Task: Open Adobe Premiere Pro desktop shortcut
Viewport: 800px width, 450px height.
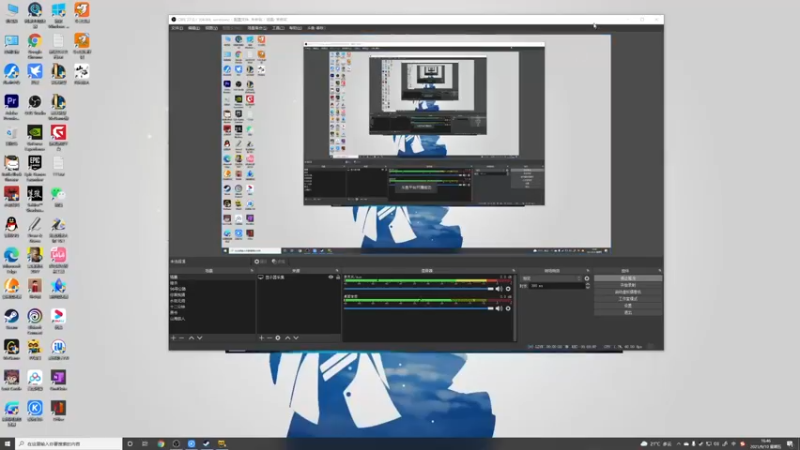Action: (x=11, y=107)
